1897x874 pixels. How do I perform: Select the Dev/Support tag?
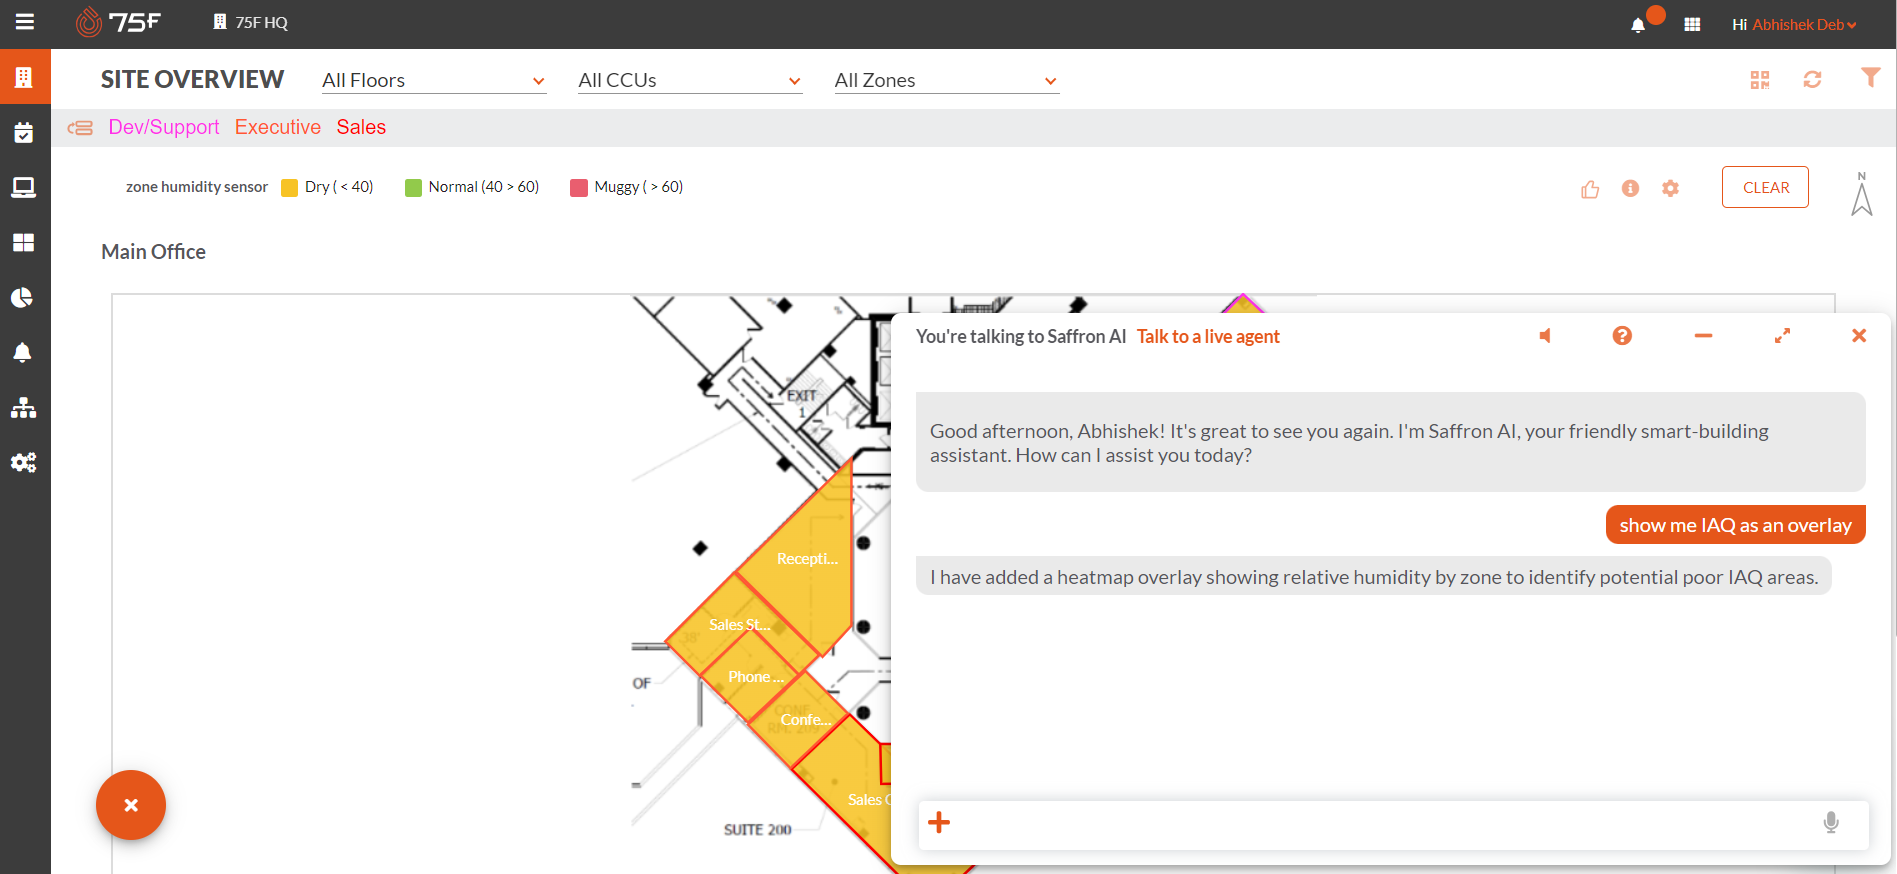(x=164, y=127)
